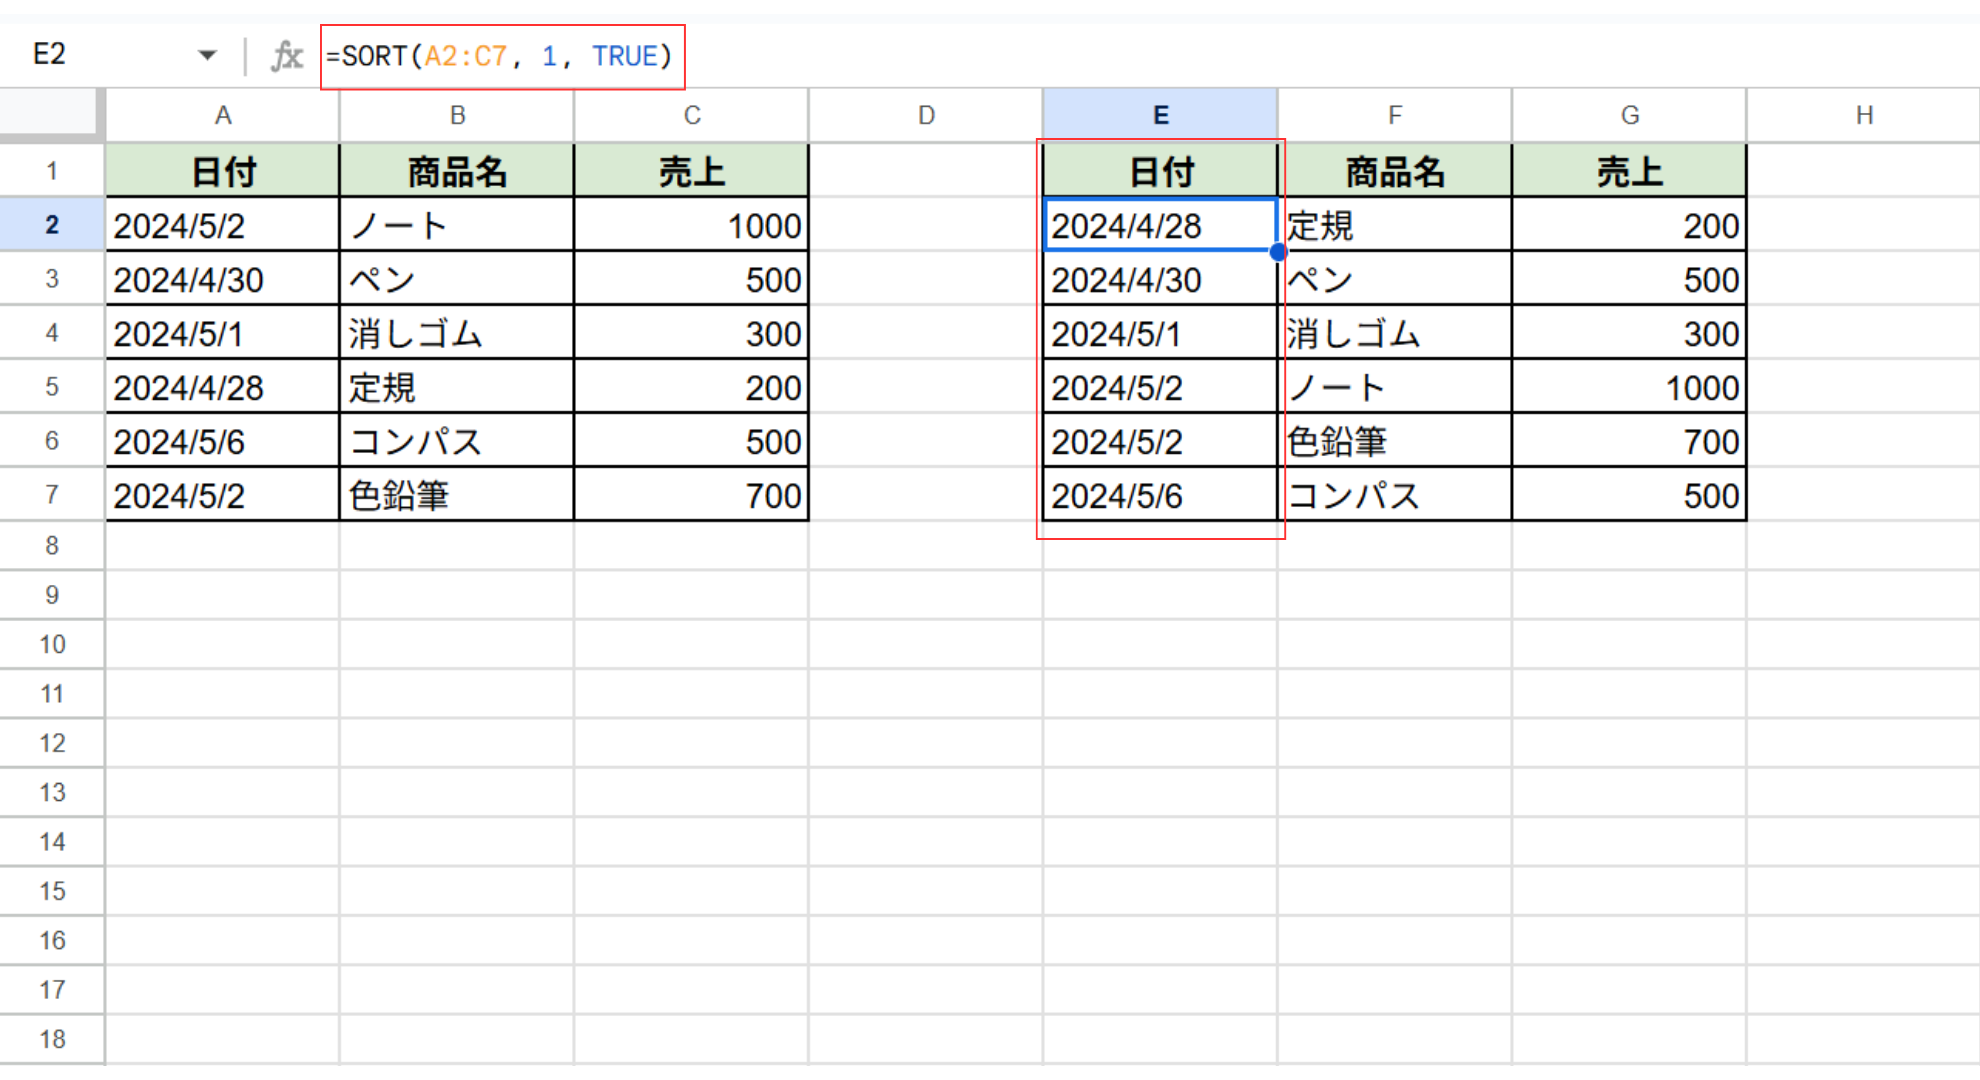Click cell A2 with 2024/5/2

[x=223, y=225]
